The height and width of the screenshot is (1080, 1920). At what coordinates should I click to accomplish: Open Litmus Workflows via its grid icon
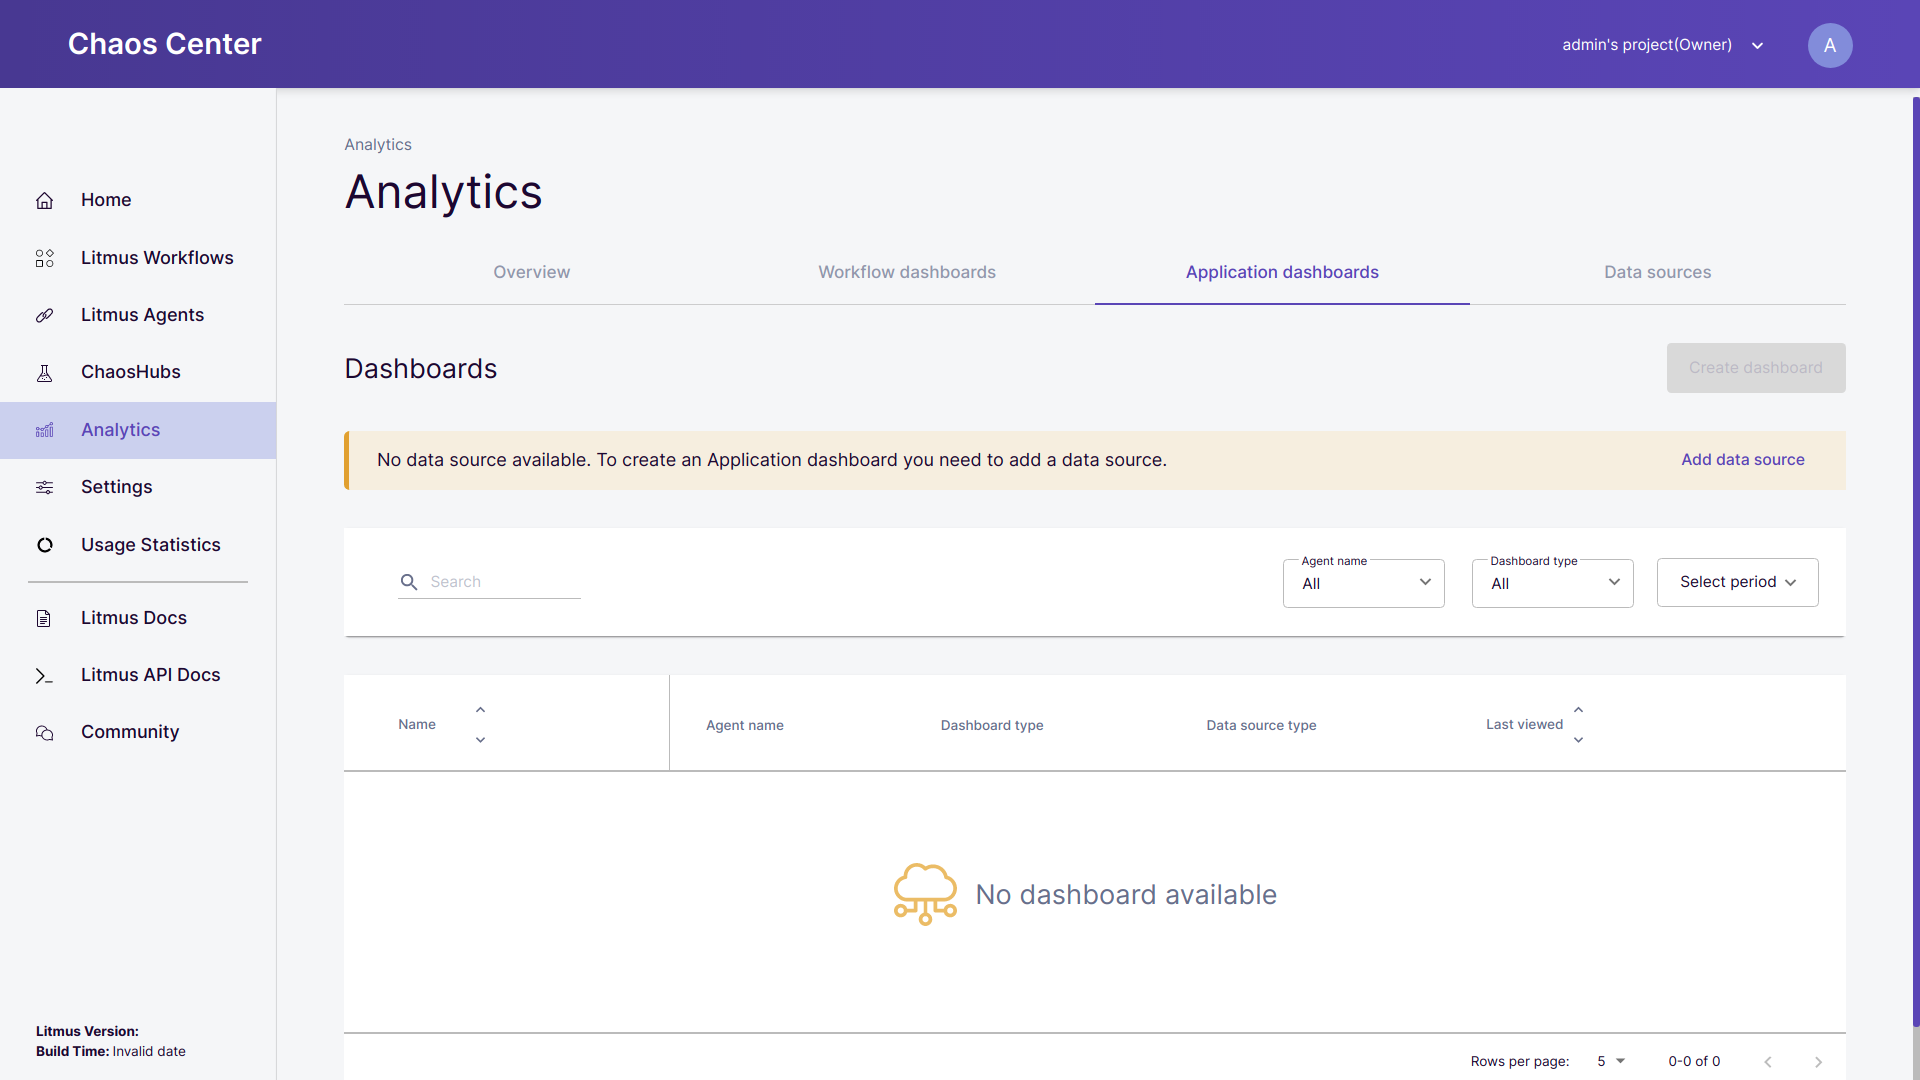(44, 258)
